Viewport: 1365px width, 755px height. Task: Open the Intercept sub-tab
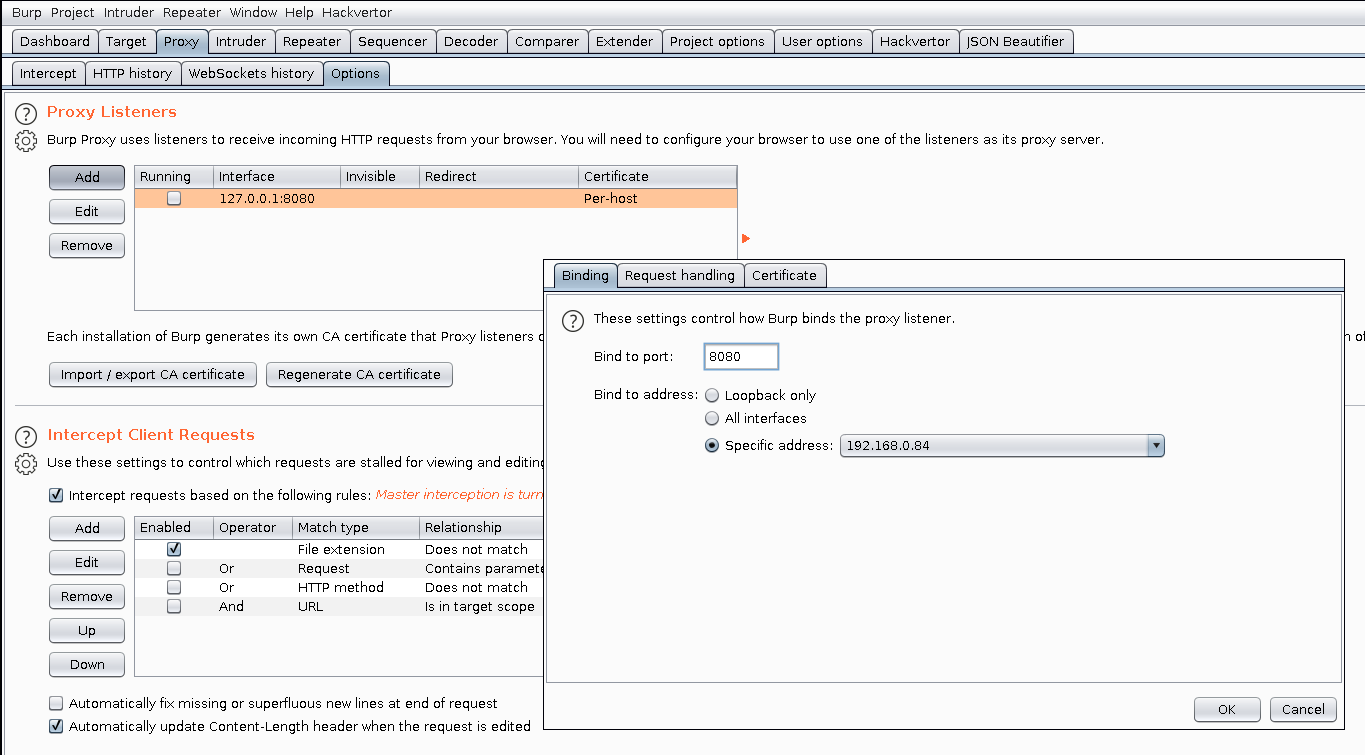click(x=48, y=73)
